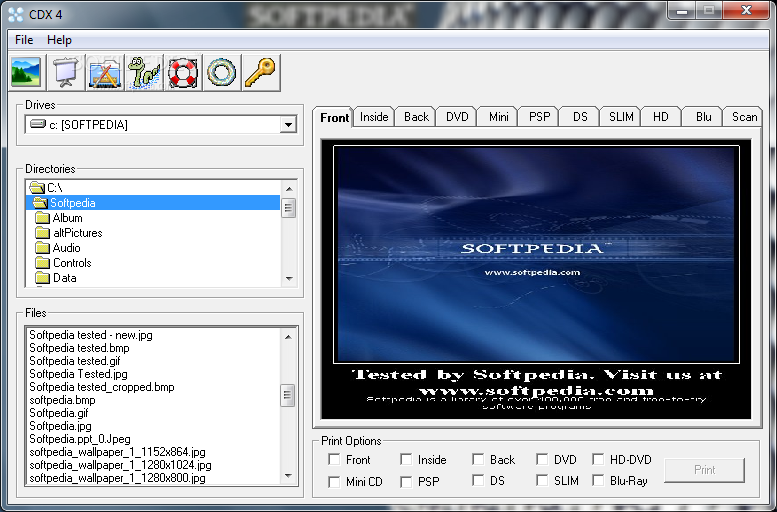Switch to the SLIM tab
The height and width of the screenshot is (512, 777).
[621, 117]
